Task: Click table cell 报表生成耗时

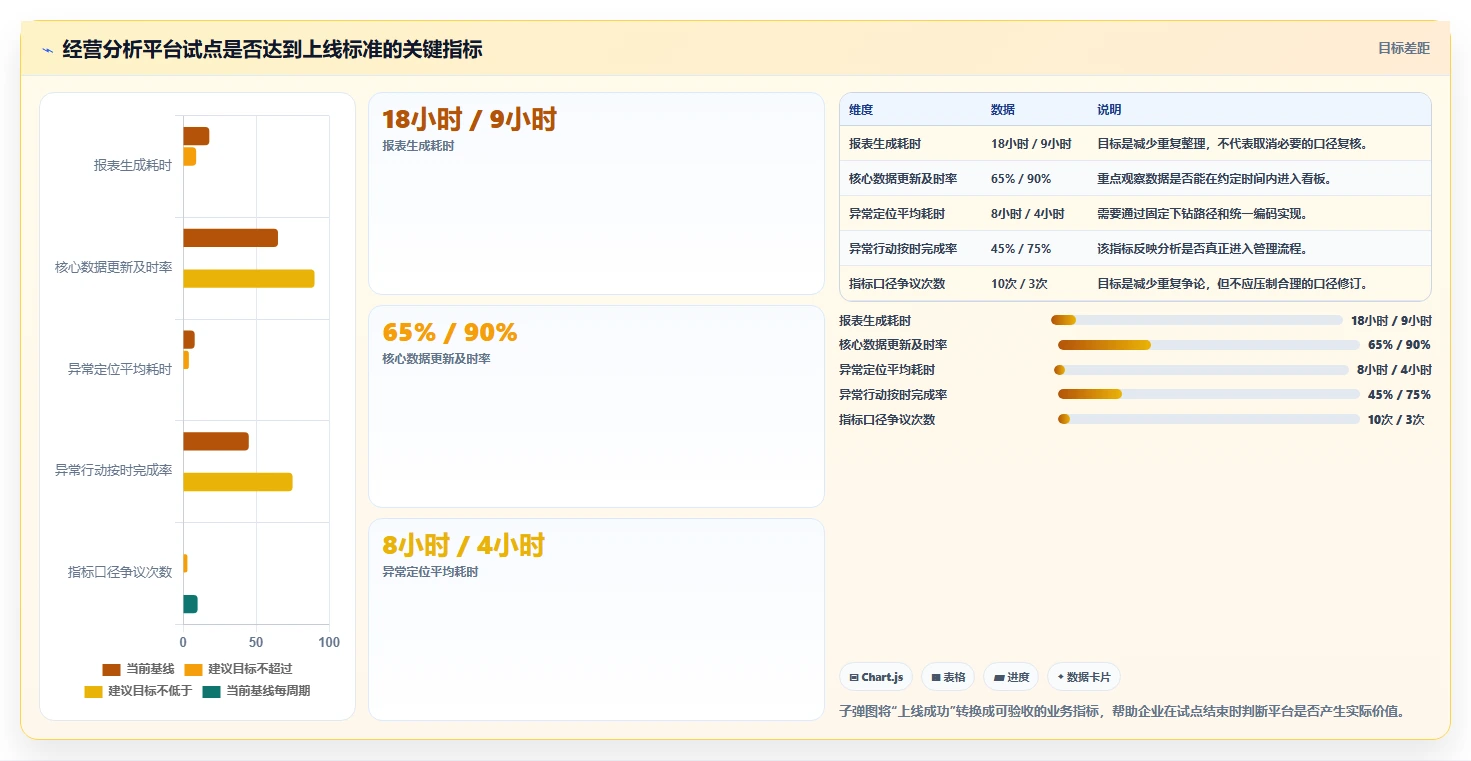Action: coord(885,144)
